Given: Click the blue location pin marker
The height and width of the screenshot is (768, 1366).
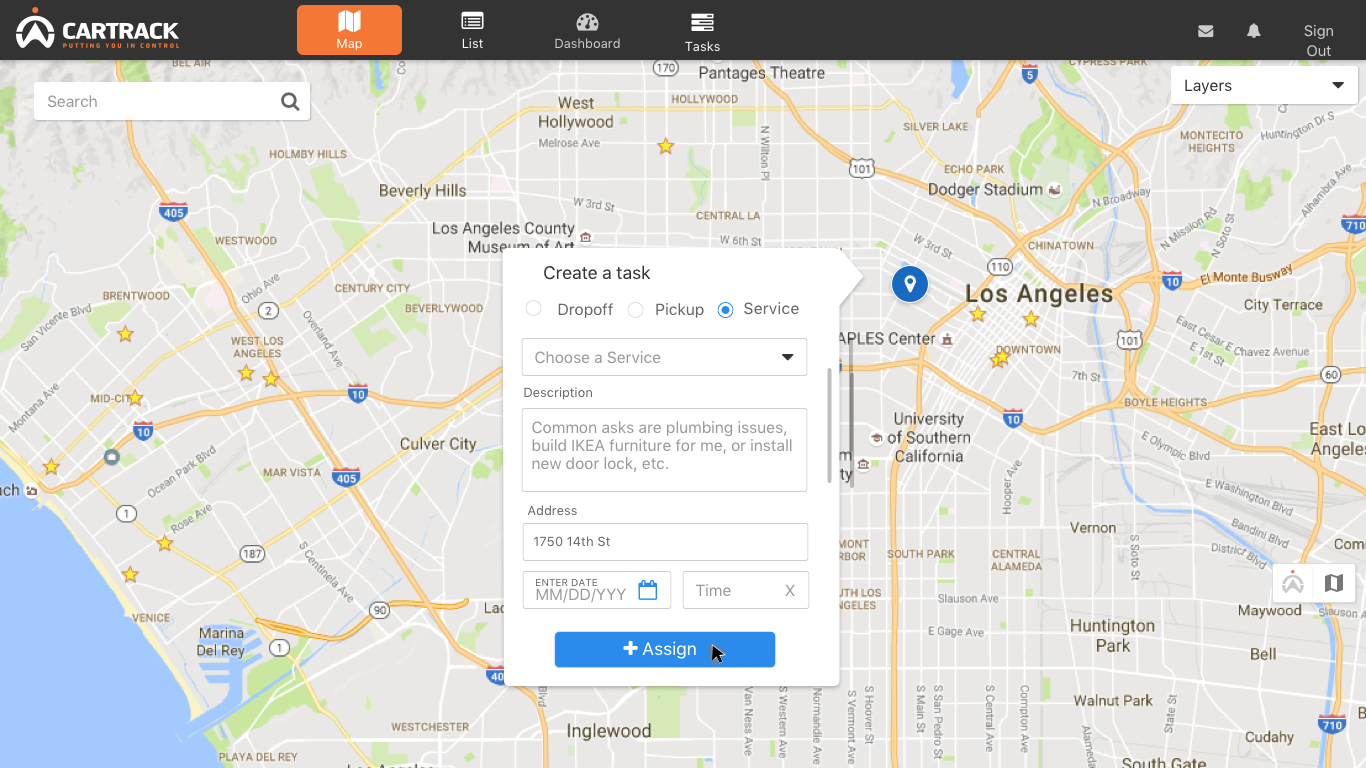Looking at the screenshot, I should point(910,284).
